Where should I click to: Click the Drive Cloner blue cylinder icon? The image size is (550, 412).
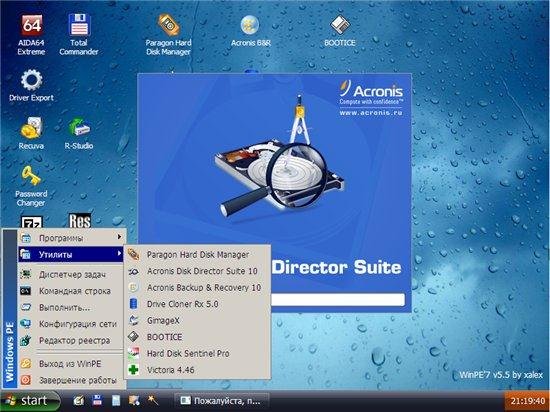point(134,304)
